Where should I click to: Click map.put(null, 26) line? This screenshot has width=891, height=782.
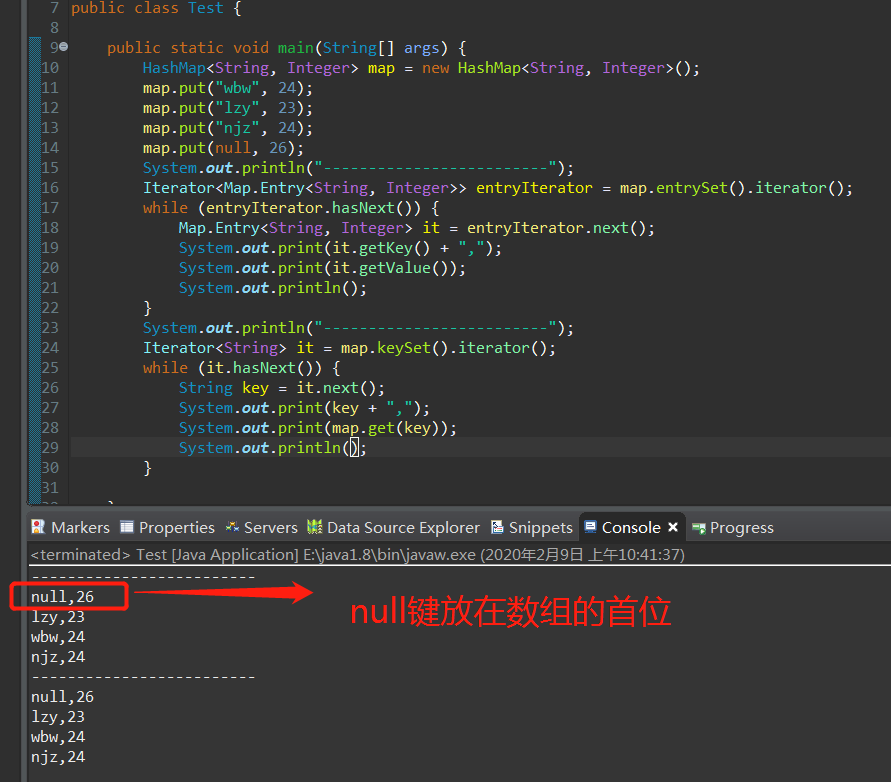(x=223, y=148)
